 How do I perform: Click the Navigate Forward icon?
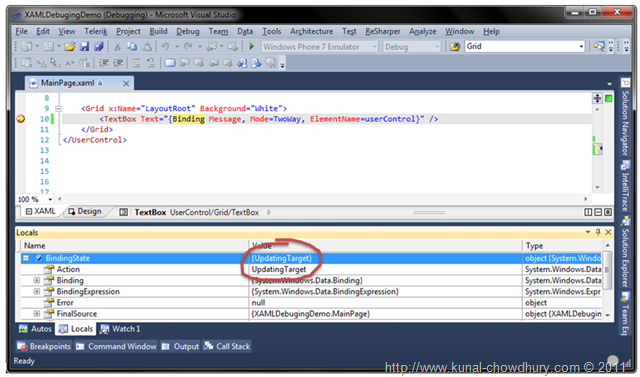click(232, 47)
